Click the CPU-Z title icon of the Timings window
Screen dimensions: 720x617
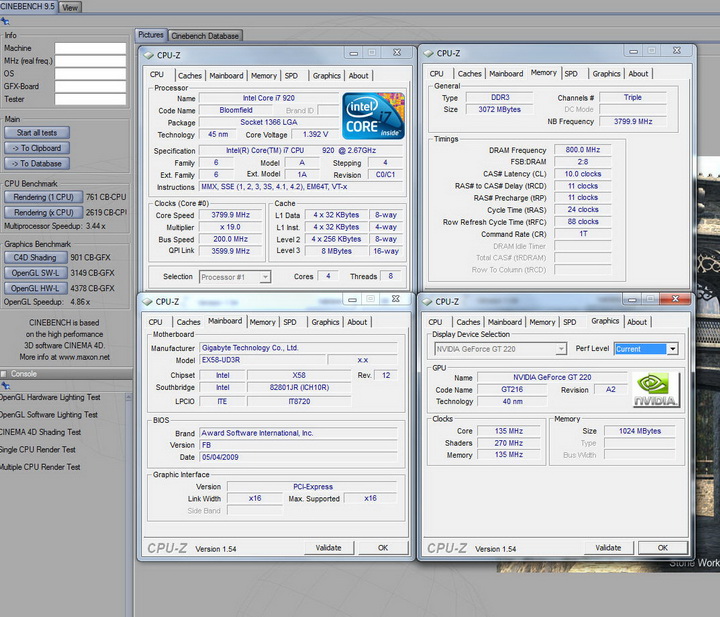click(428, 53)
